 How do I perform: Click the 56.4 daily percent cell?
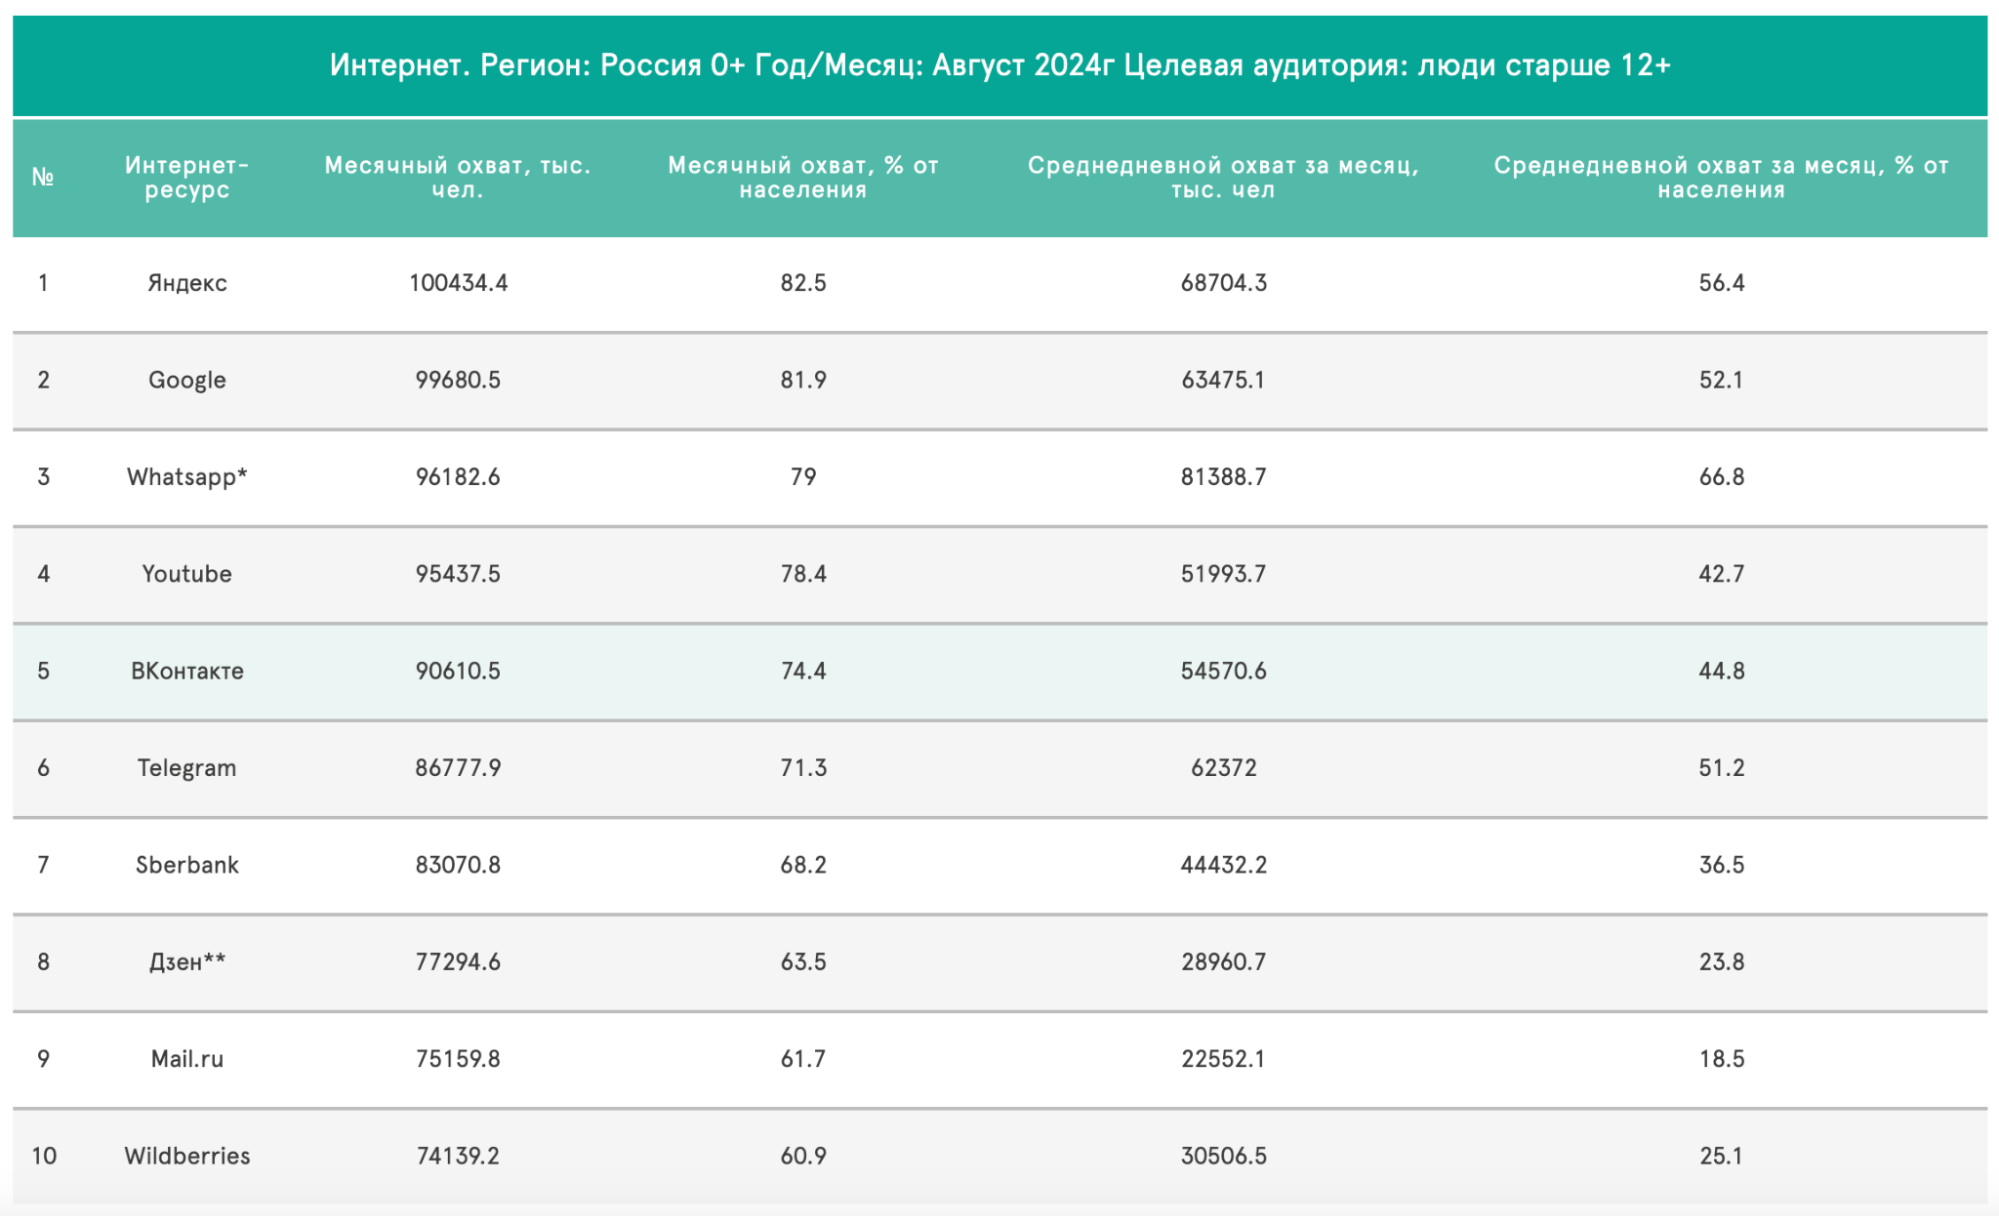point(1721,283)
